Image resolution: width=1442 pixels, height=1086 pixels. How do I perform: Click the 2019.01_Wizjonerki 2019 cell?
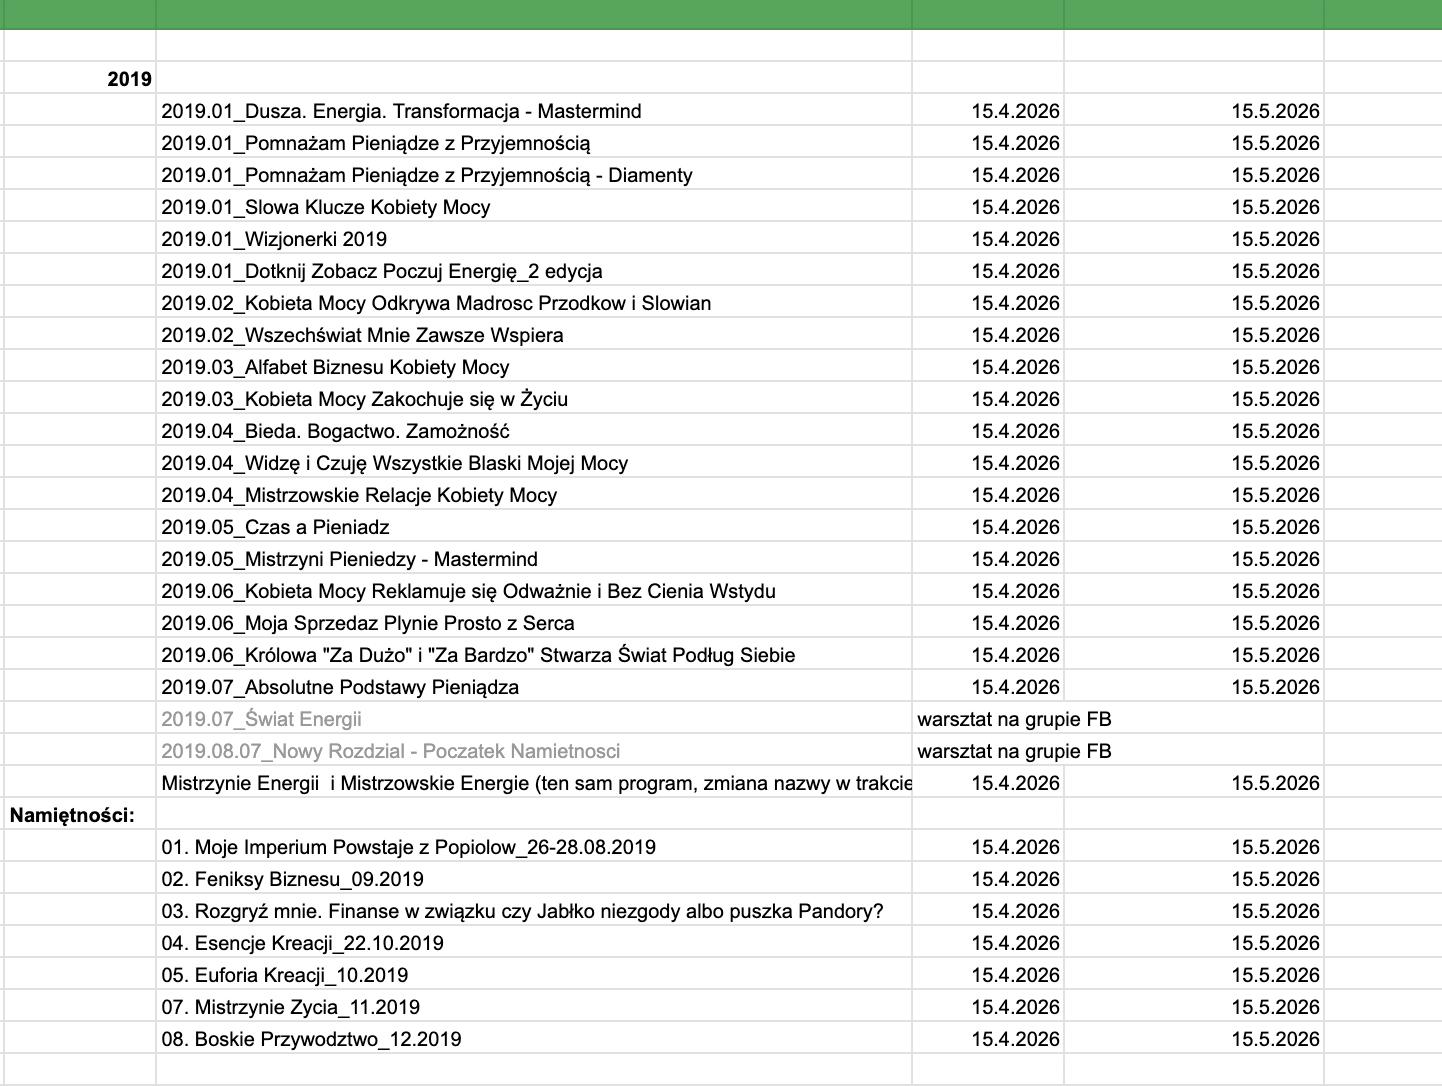click(x=274, y=239)
